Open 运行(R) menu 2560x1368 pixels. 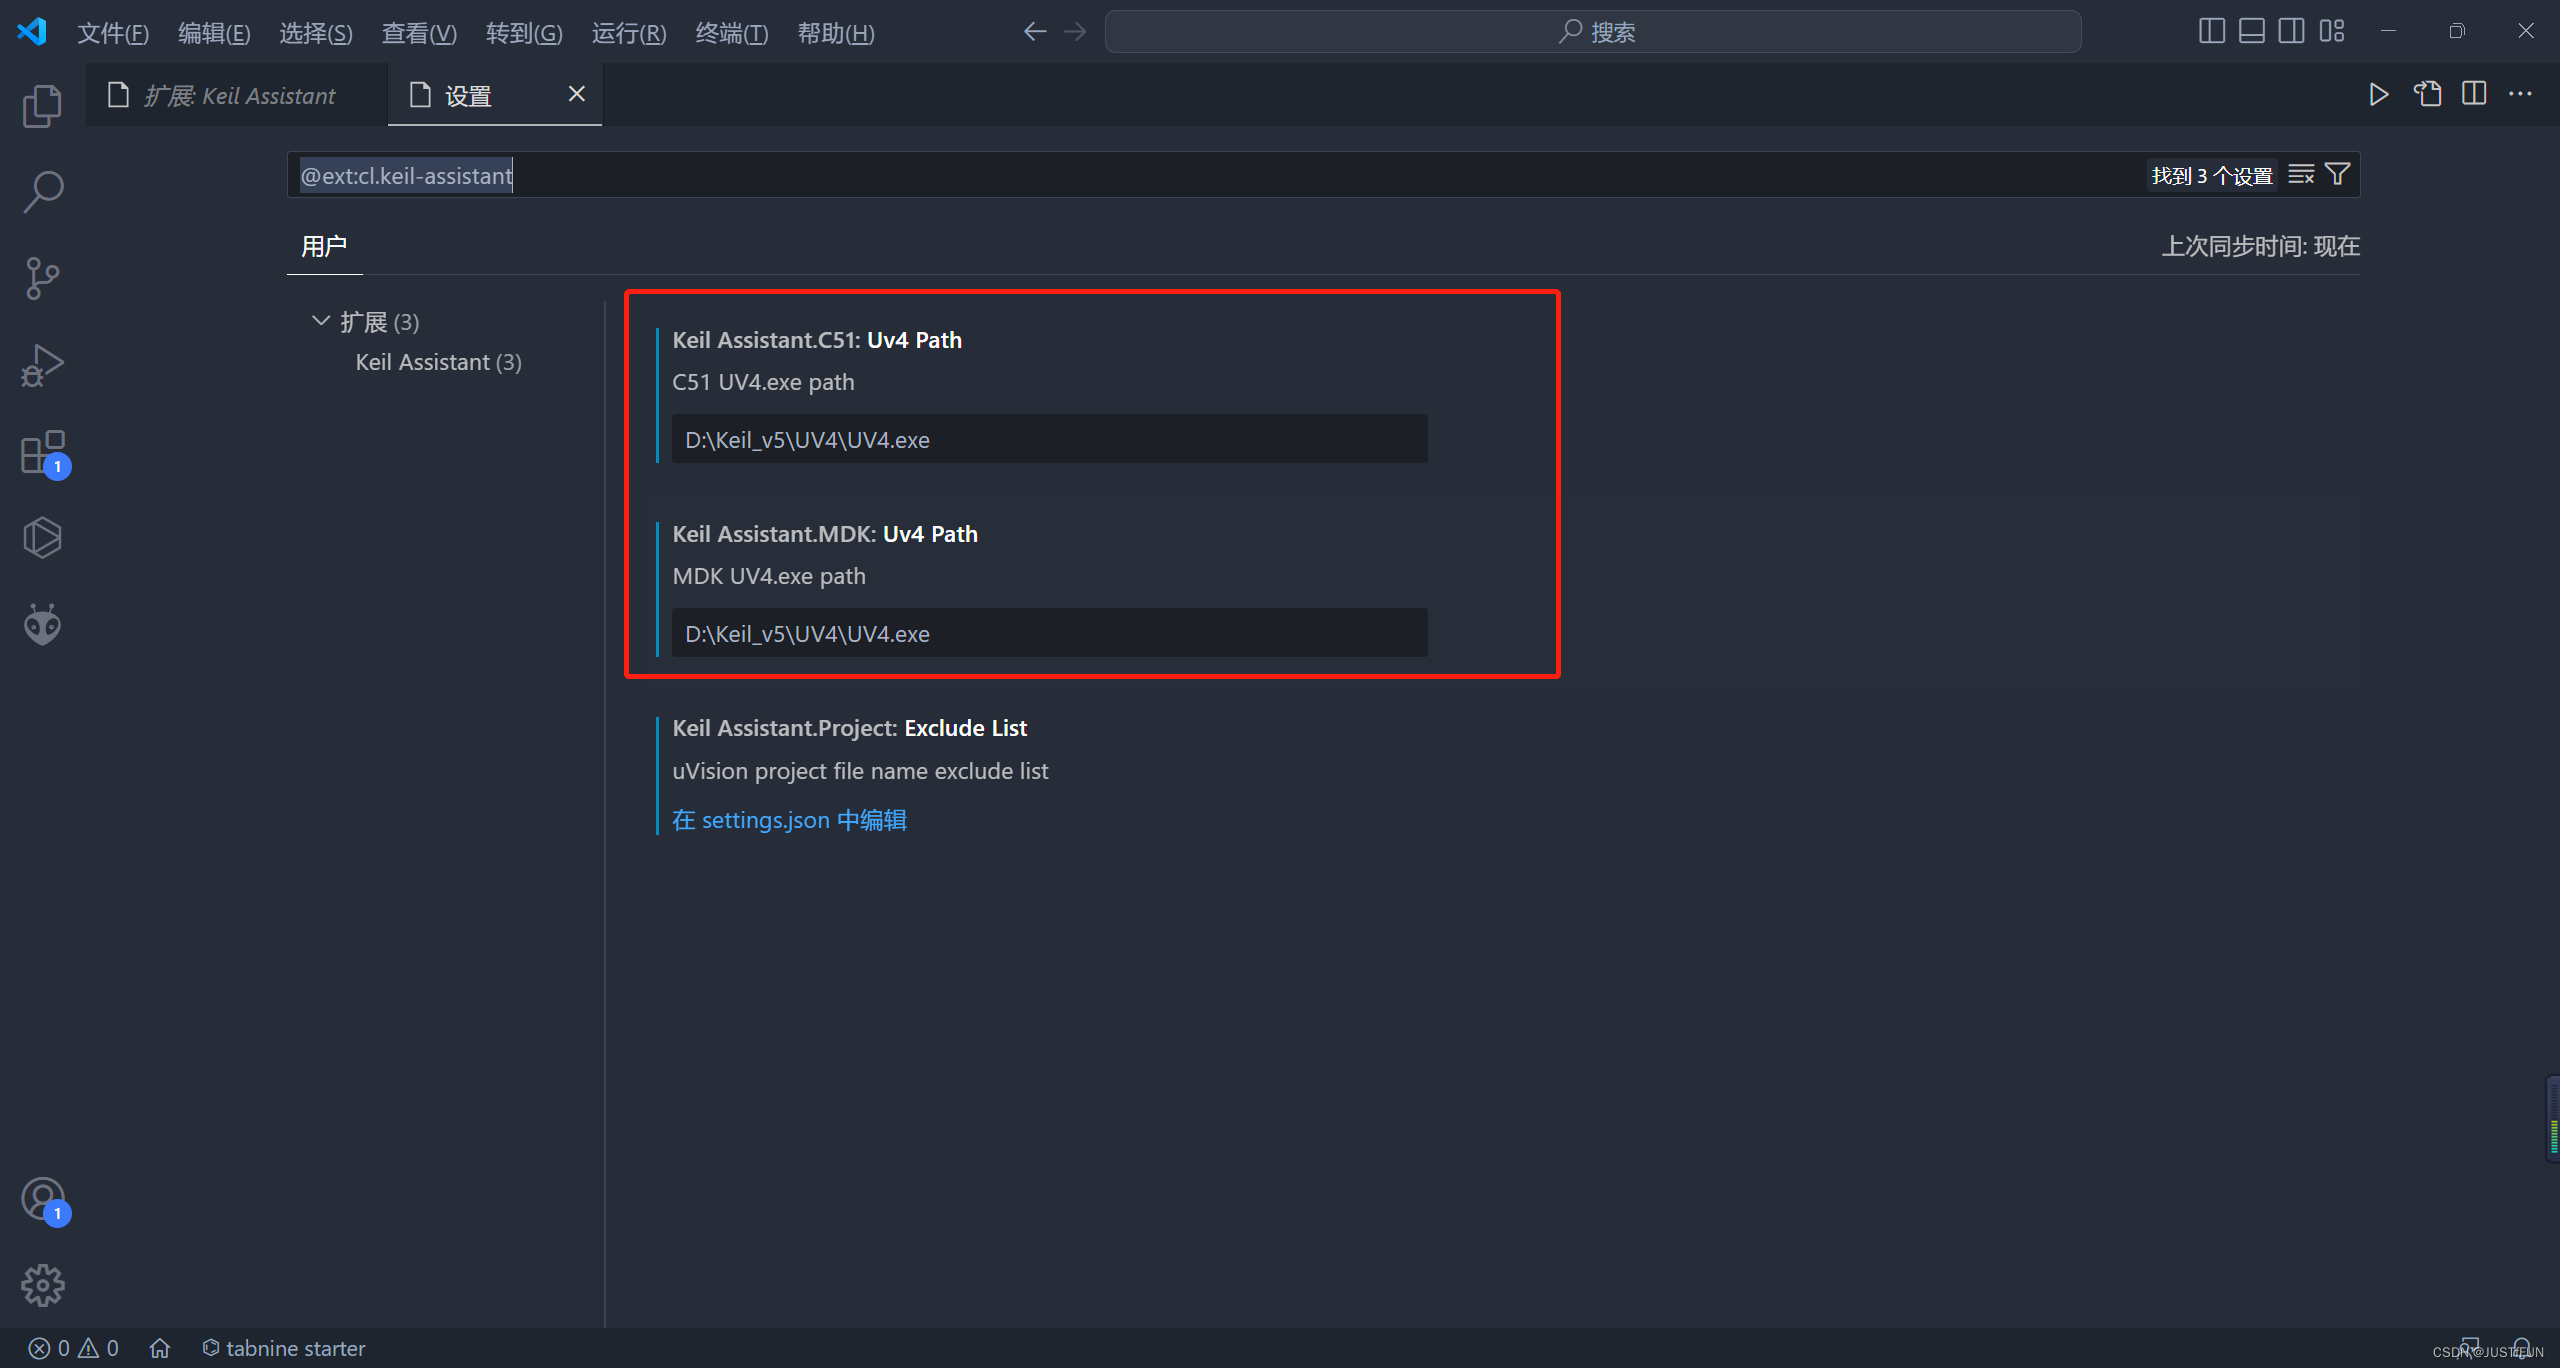coord(629,33)
